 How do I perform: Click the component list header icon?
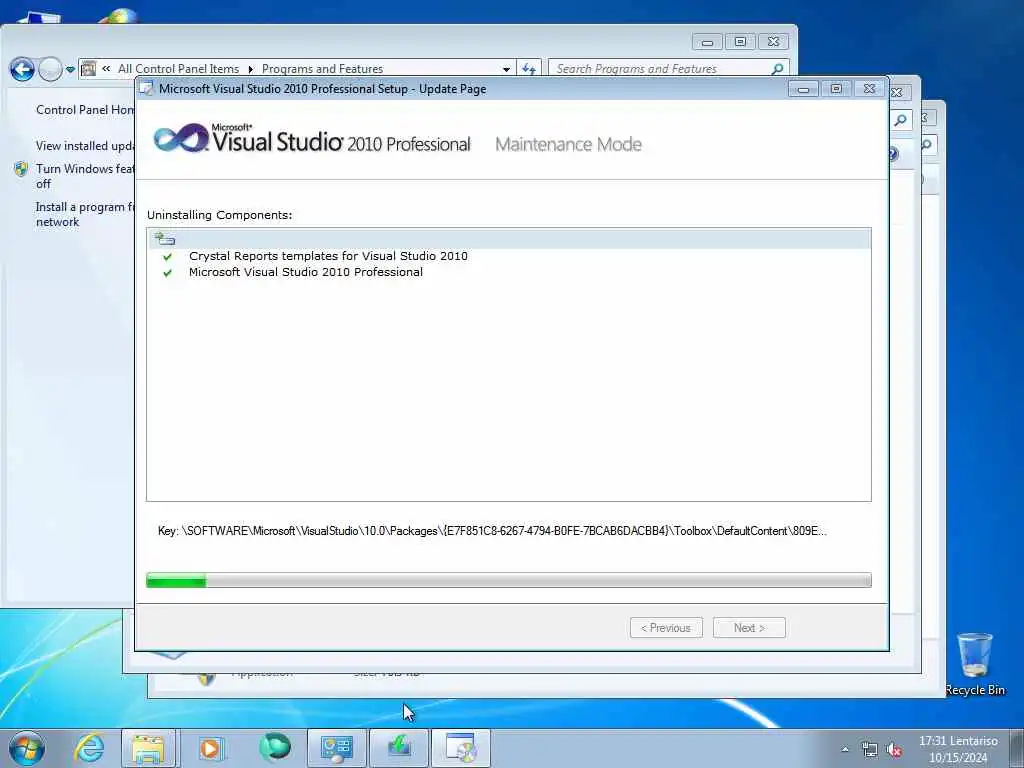(165, 238)
